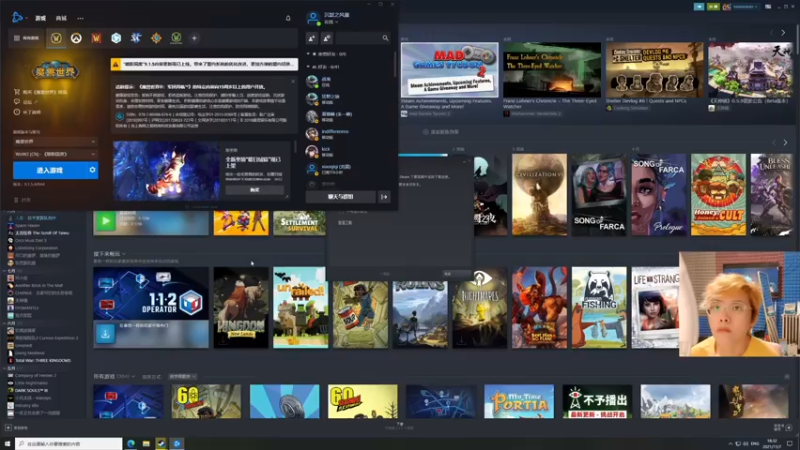Select 'DARK SOULS III' in Steam sidebar

pos(32,390)
